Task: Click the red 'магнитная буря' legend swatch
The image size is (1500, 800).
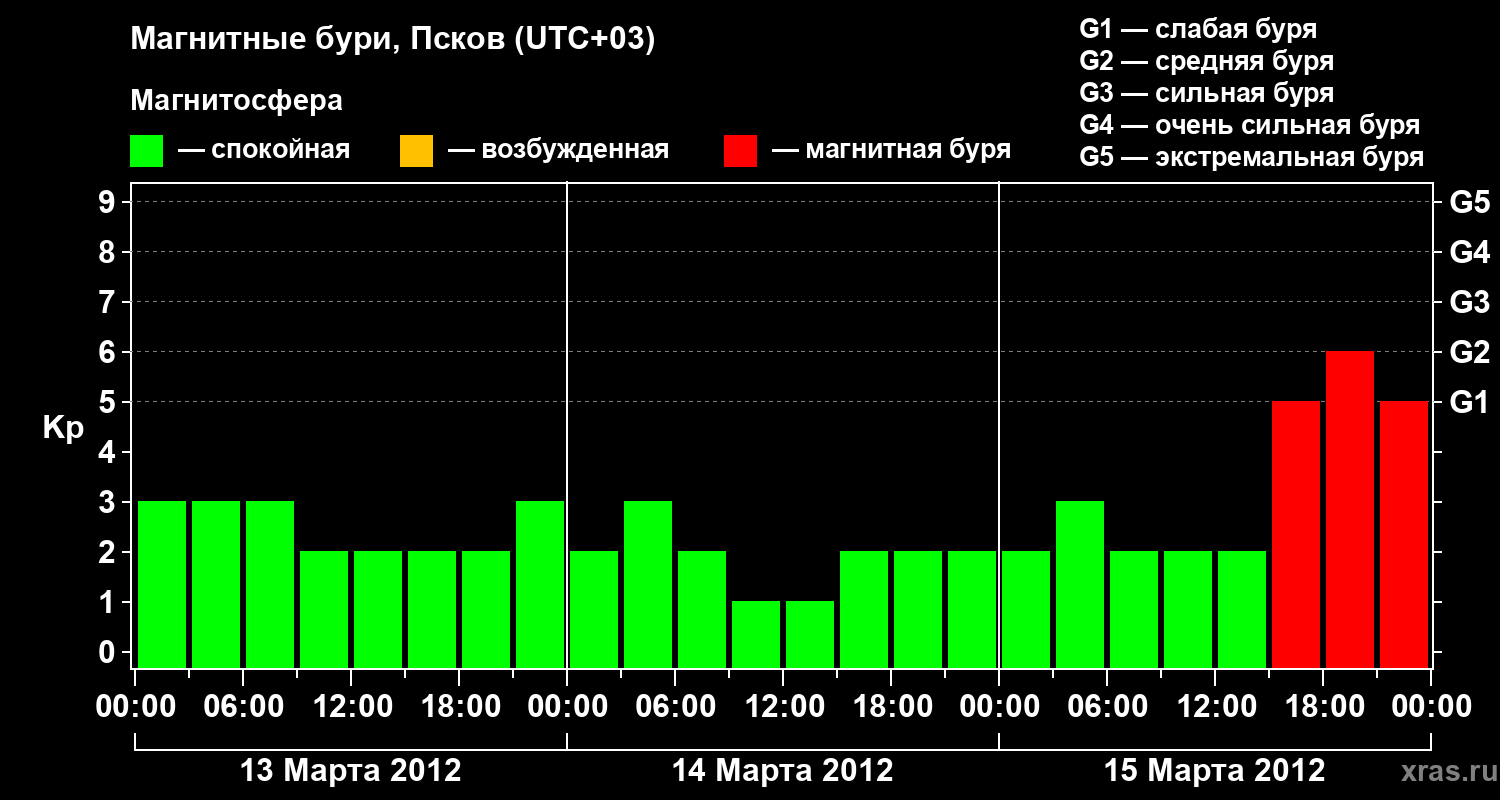Action: pyautogui.click(x=741, y=151)
